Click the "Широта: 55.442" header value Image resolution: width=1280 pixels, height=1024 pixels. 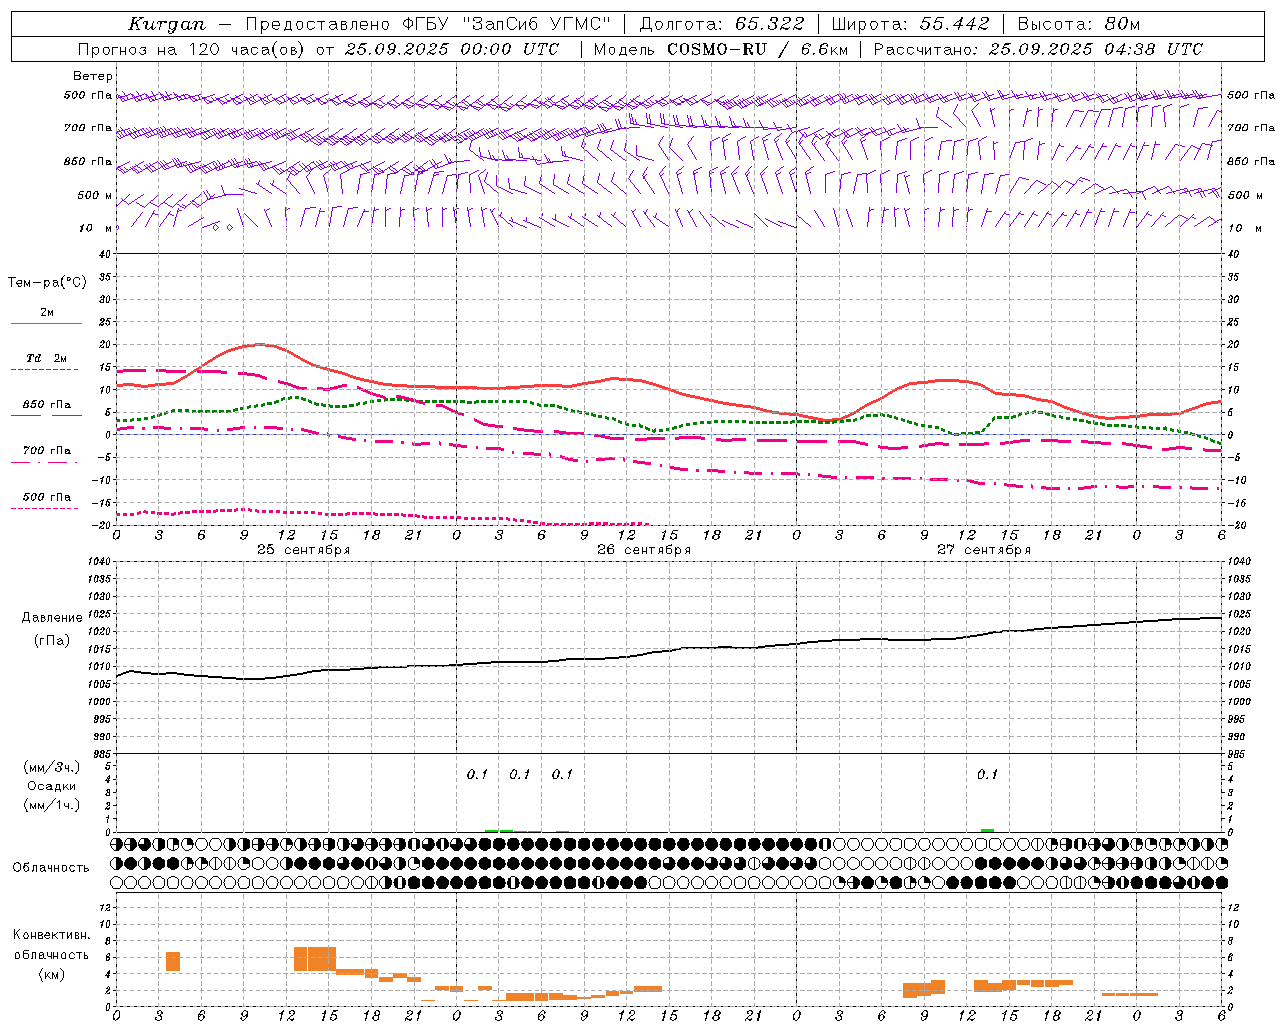(x=910, y=24)
